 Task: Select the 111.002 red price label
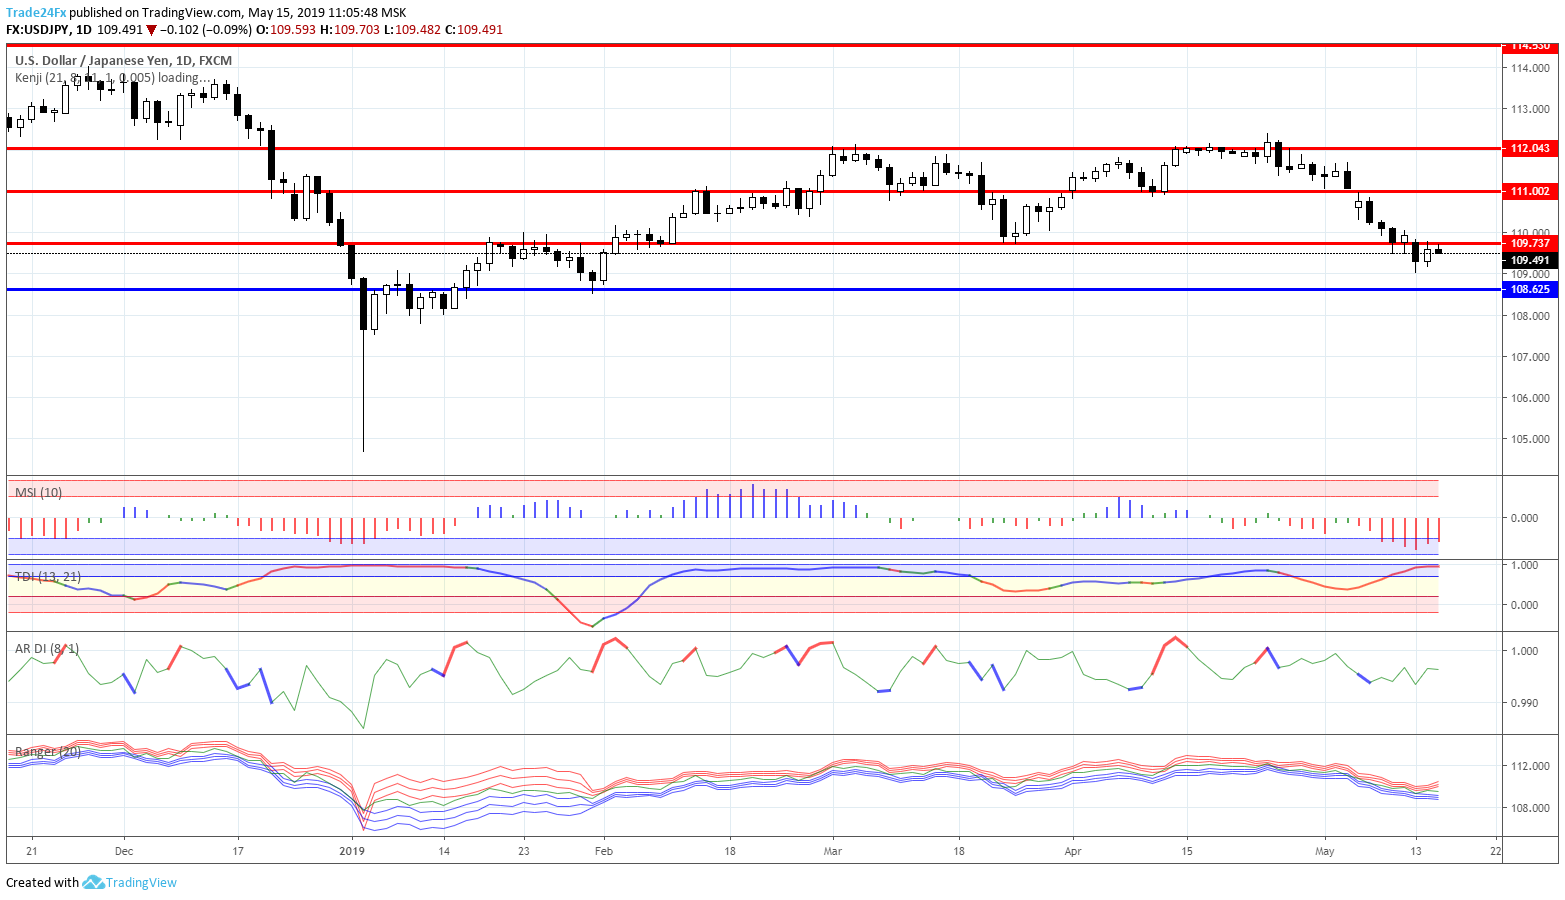pos(1530,191)
